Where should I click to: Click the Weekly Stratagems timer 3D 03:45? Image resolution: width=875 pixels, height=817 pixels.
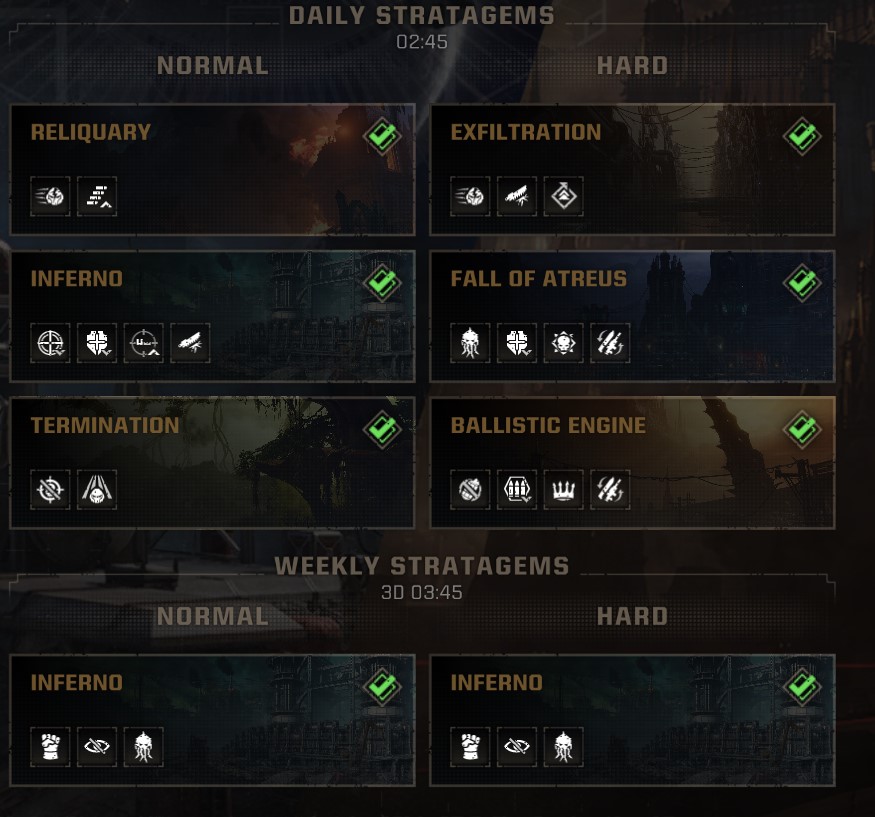click(421, 592)
